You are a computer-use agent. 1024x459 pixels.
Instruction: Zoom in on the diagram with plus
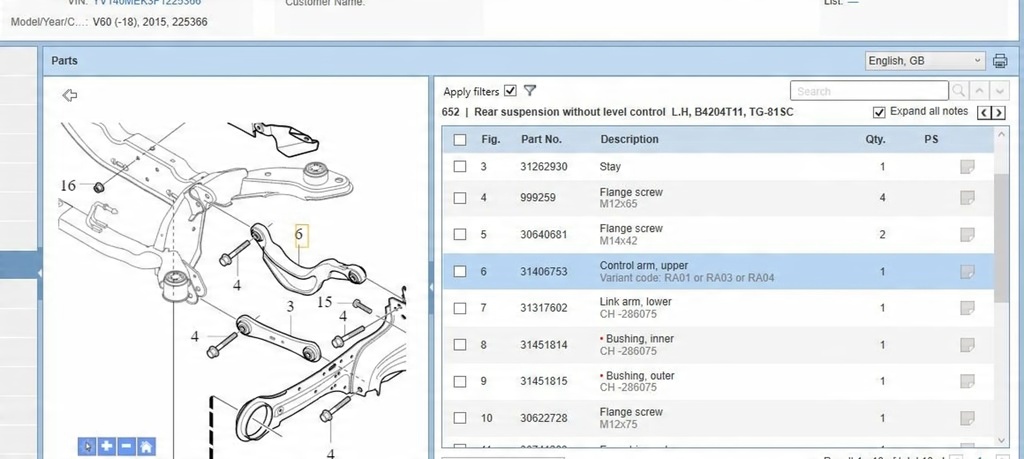[106, 447]
